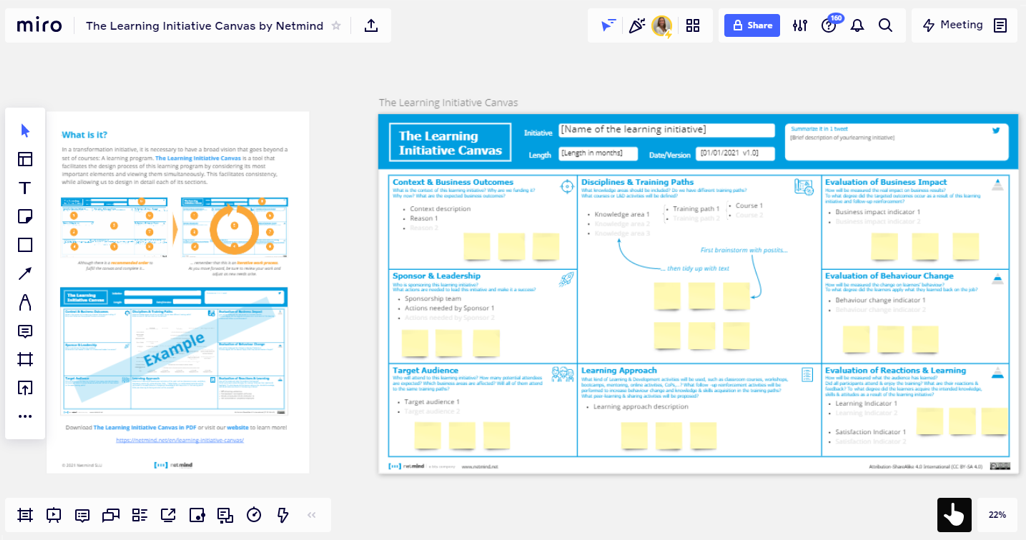Expand more tools with three dots
The image size is (1027, 543).
25,416
